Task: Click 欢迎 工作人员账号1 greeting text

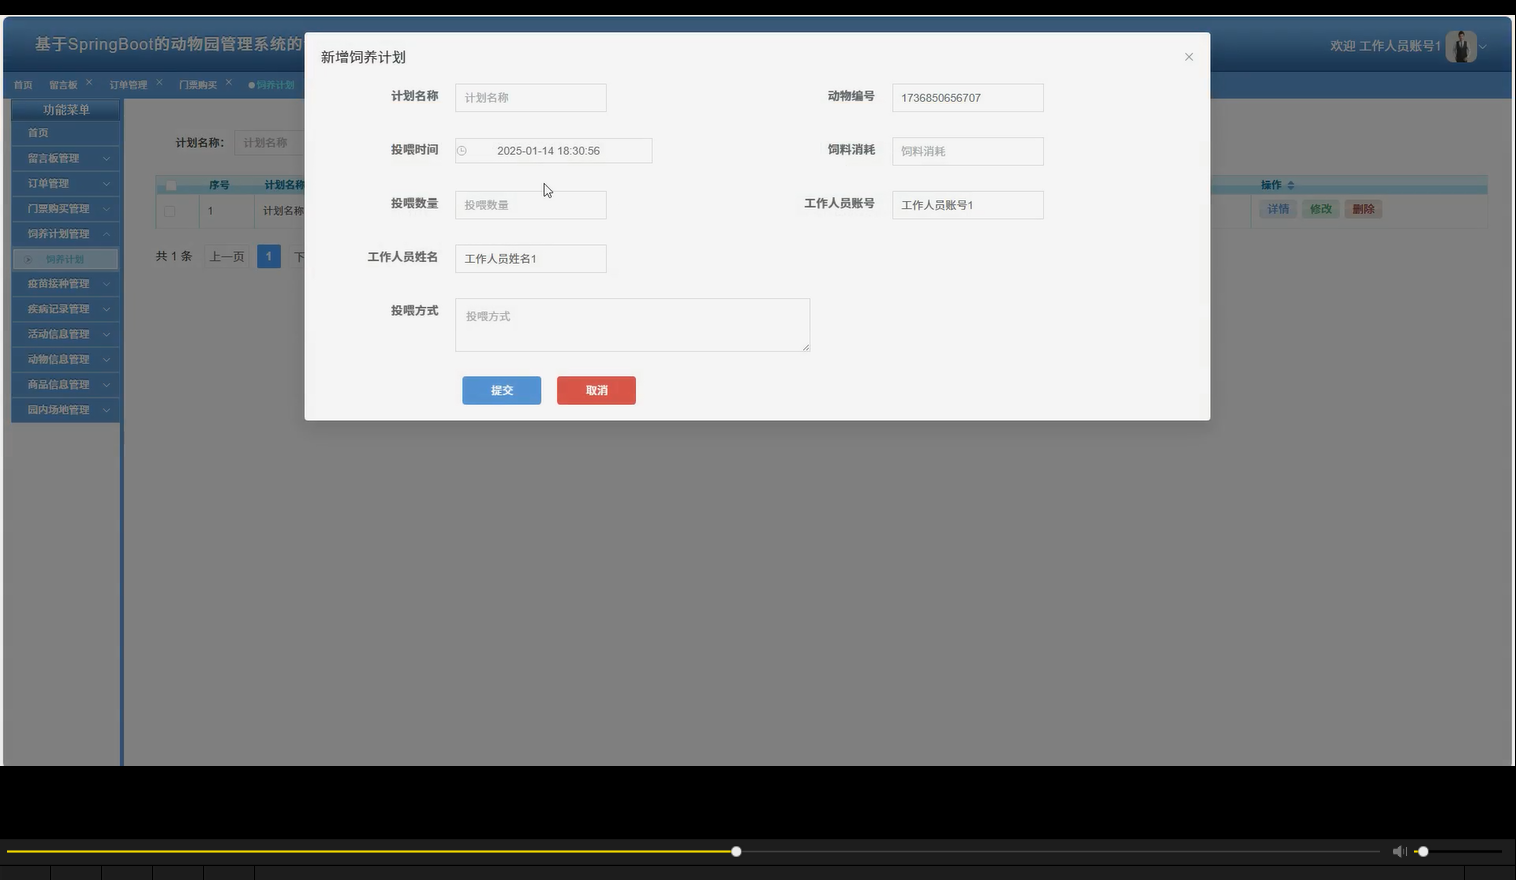Action: pos(1385,46)
